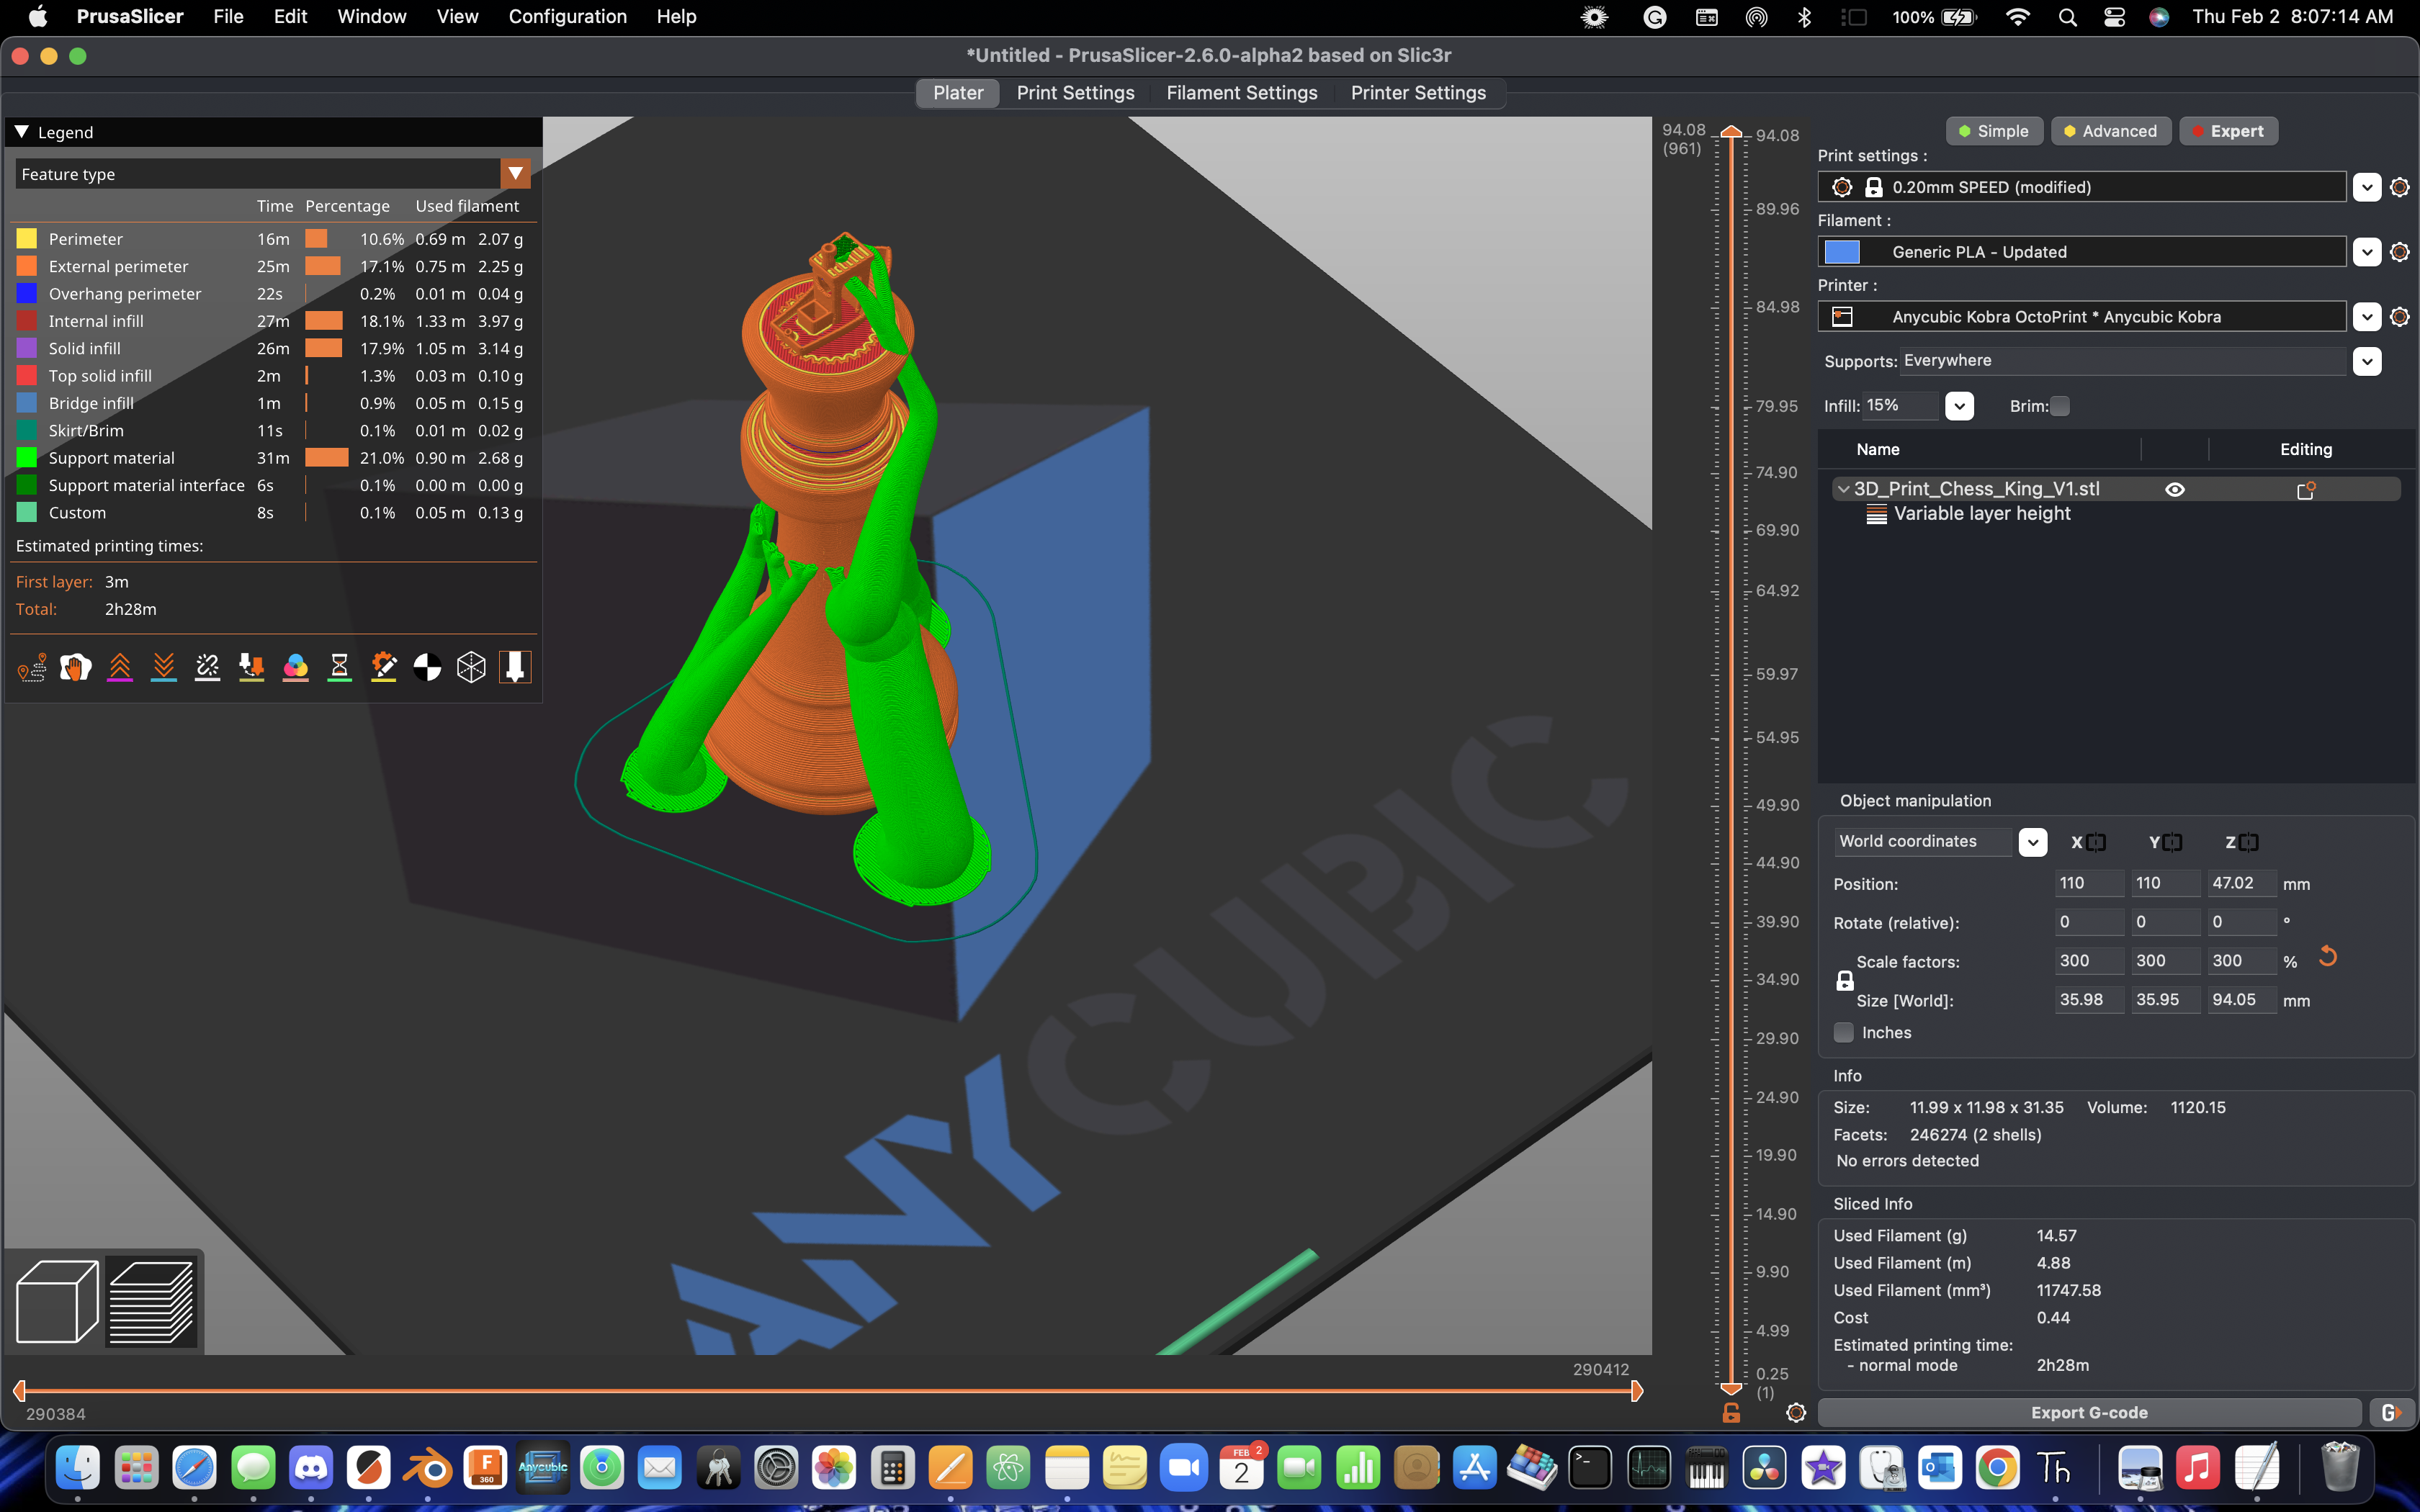2420x1512 pixels.
Task: Open the Filament preset dropdown arrow
Action: pos(2366,252)
